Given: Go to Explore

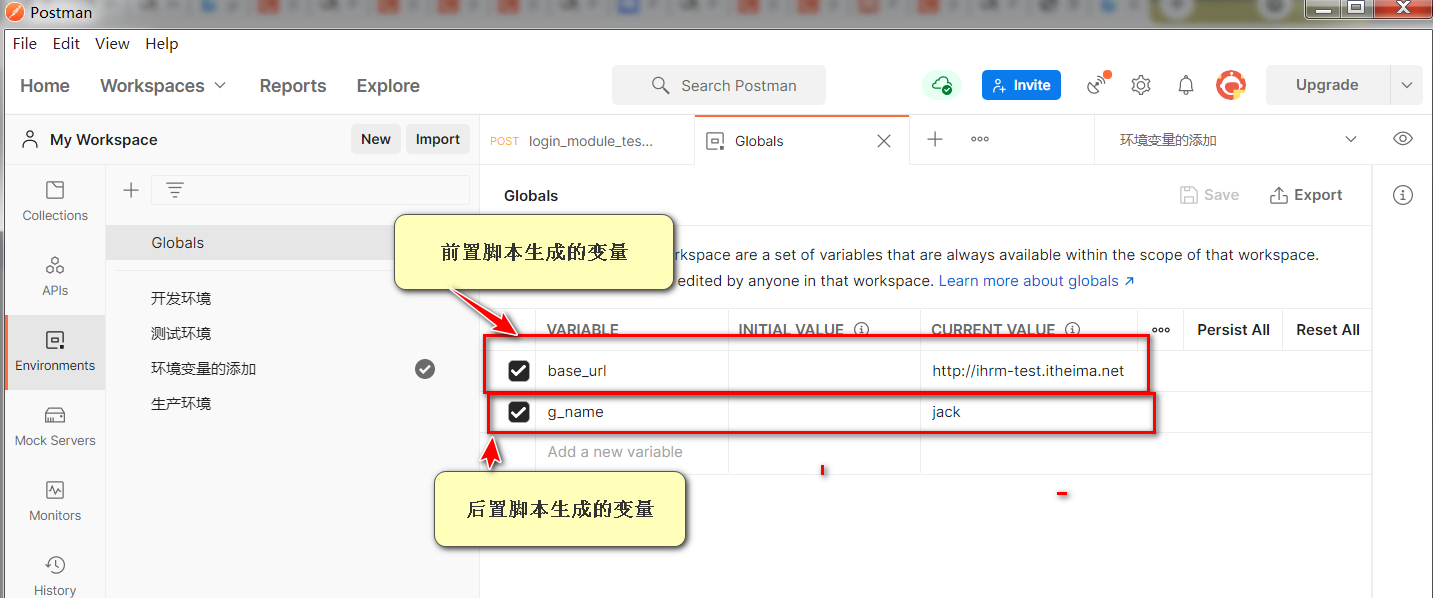Looking at the screenshot, I should coord(388,86).
